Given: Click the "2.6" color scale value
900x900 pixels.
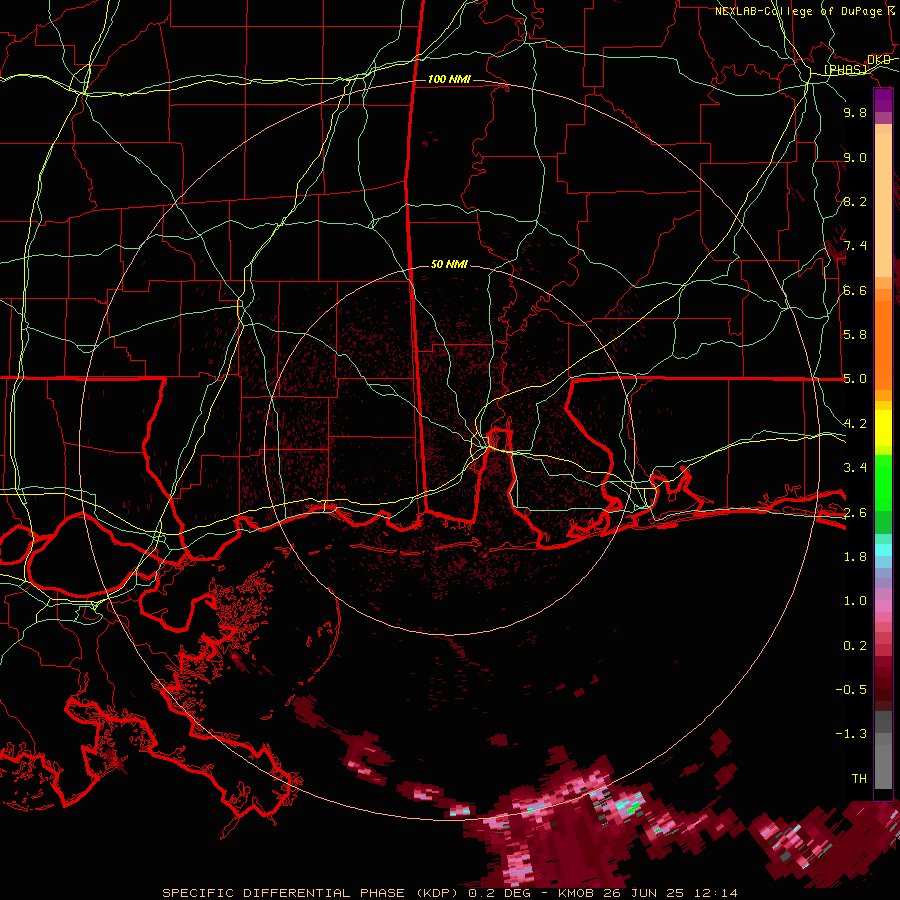Looking at the screenshot, I should (x=855, y=513).
